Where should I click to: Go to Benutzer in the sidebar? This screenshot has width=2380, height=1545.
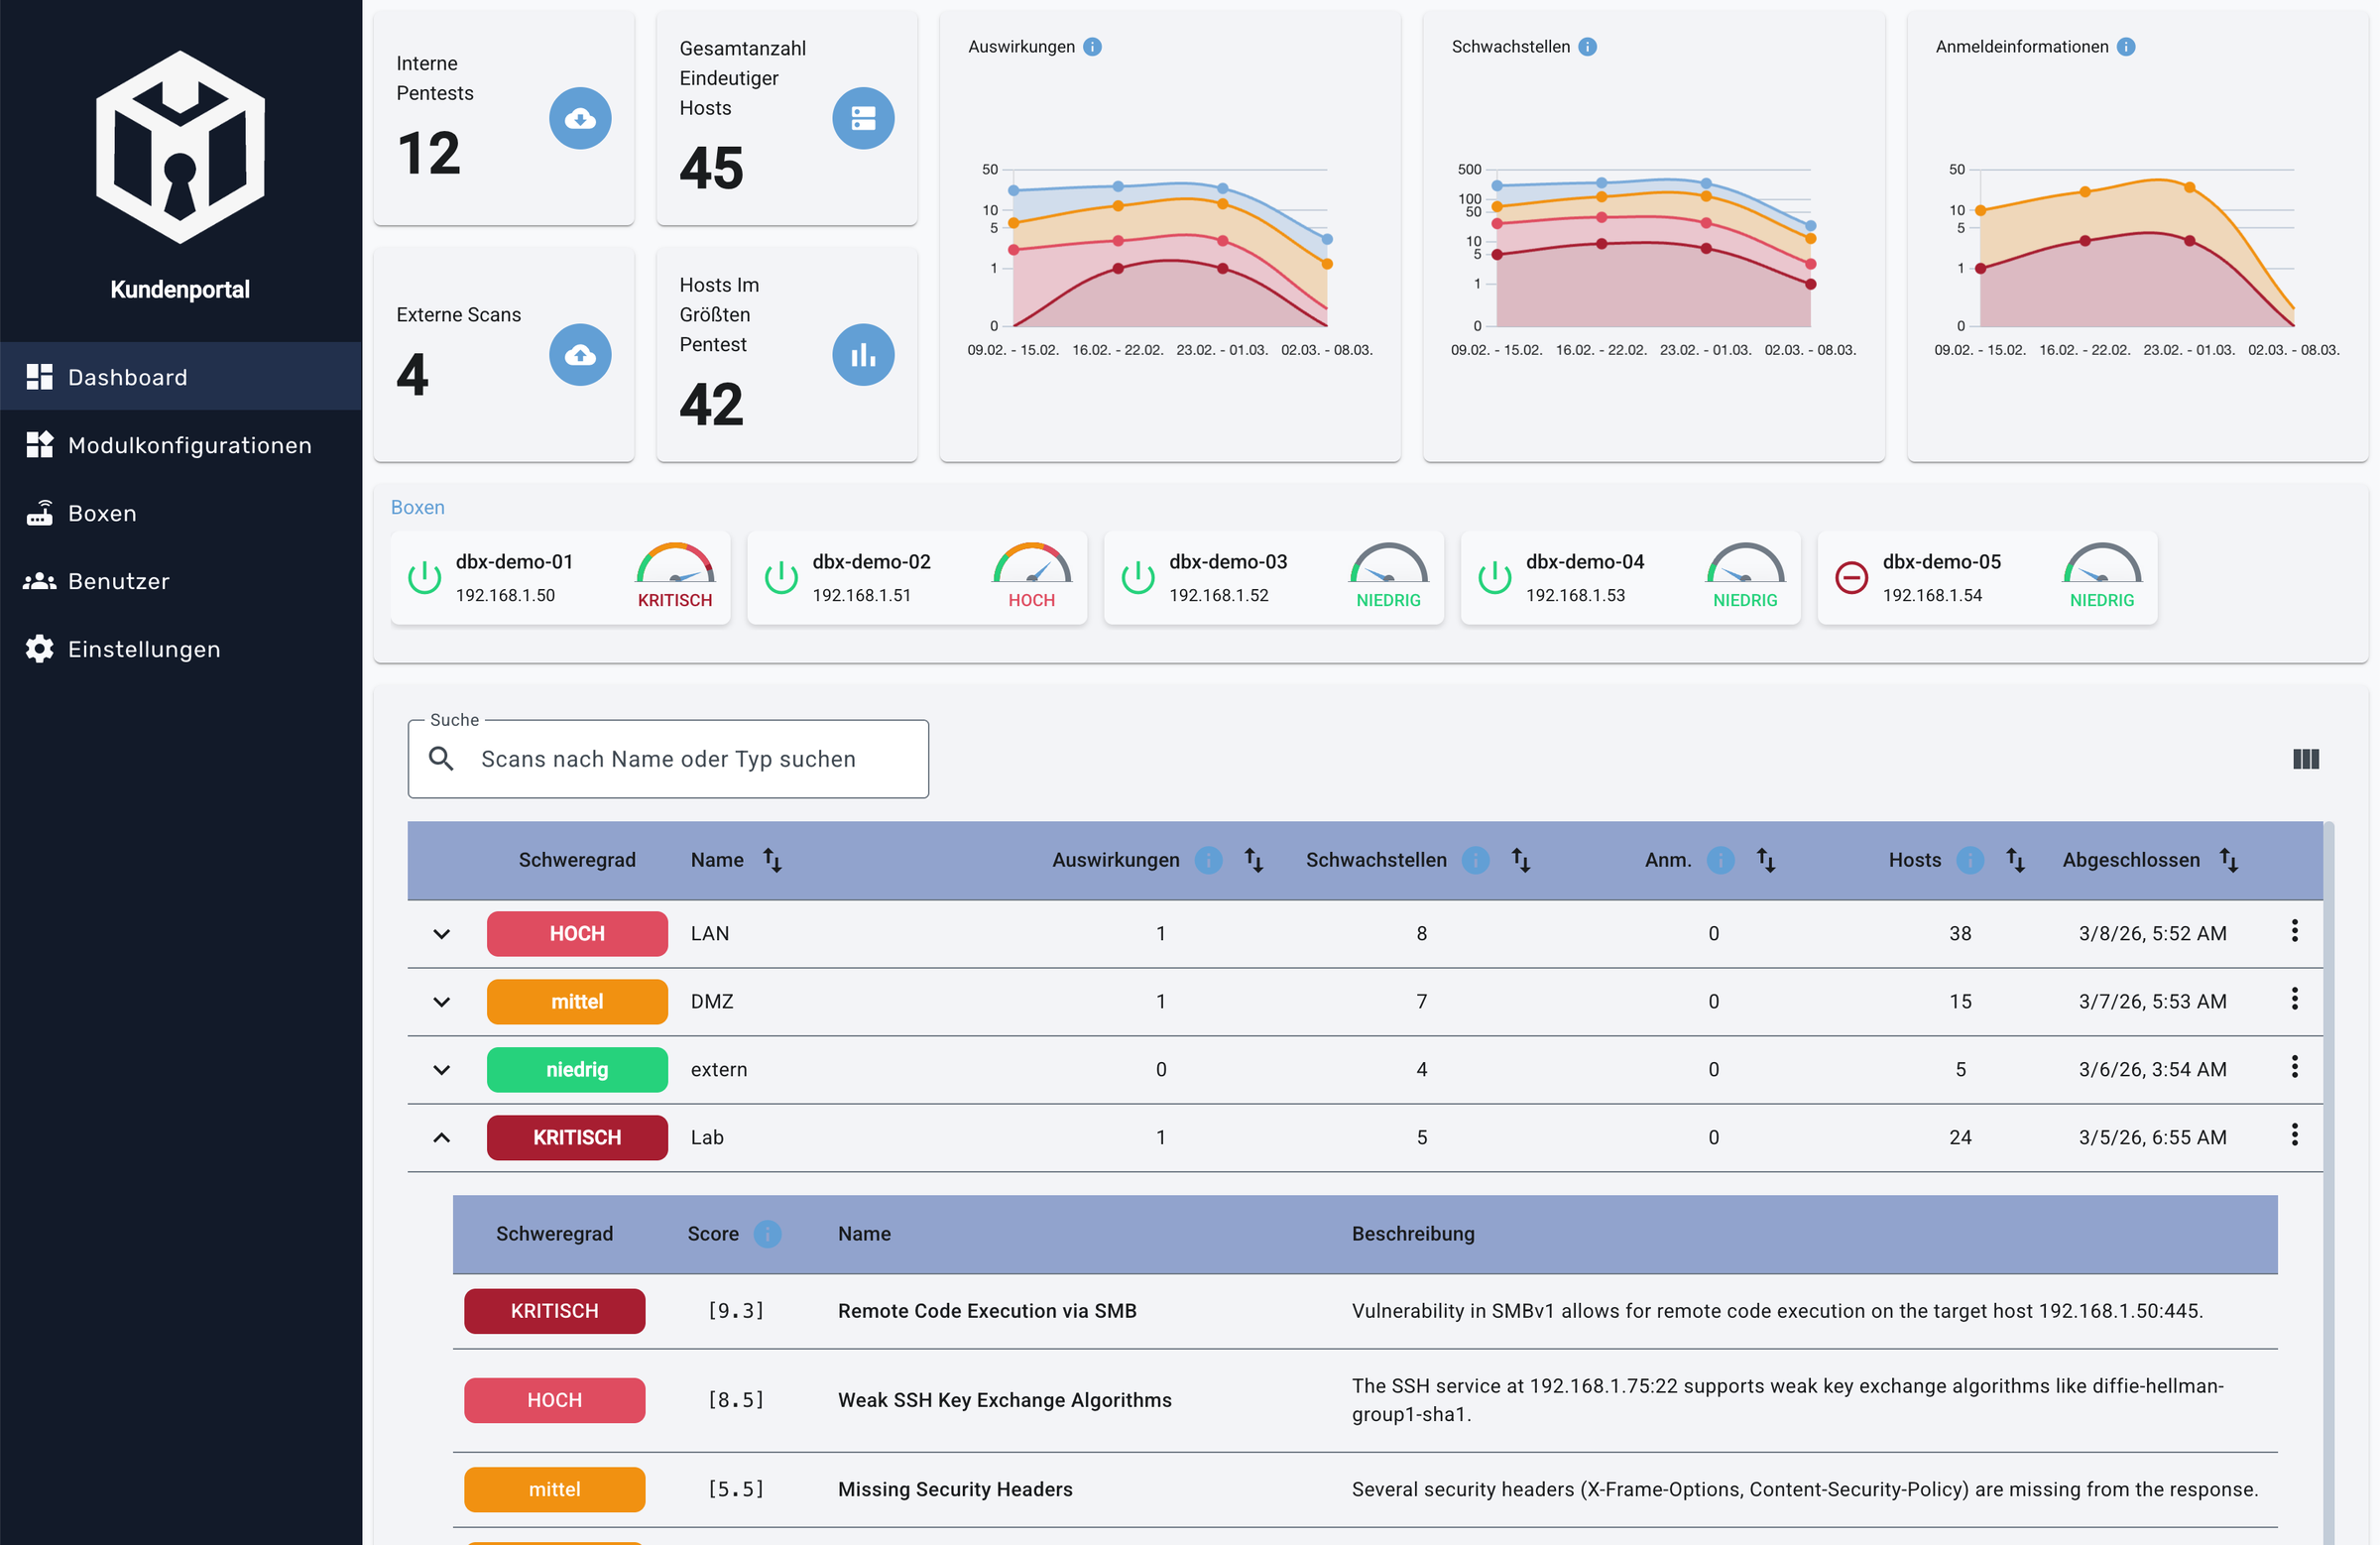tap(118, 581)
